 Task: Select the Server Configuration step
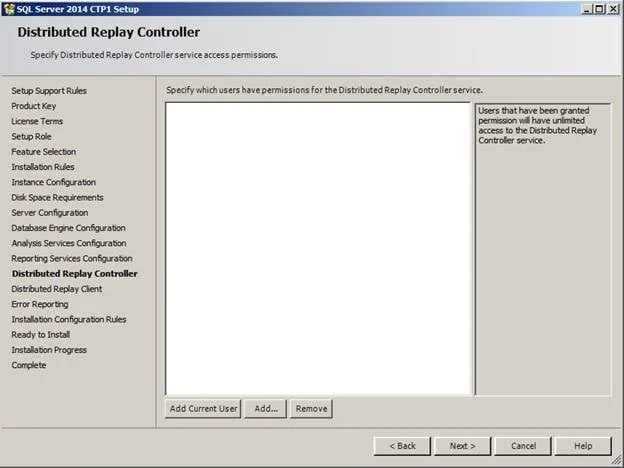pyautogui.click(x=49, y=213)
